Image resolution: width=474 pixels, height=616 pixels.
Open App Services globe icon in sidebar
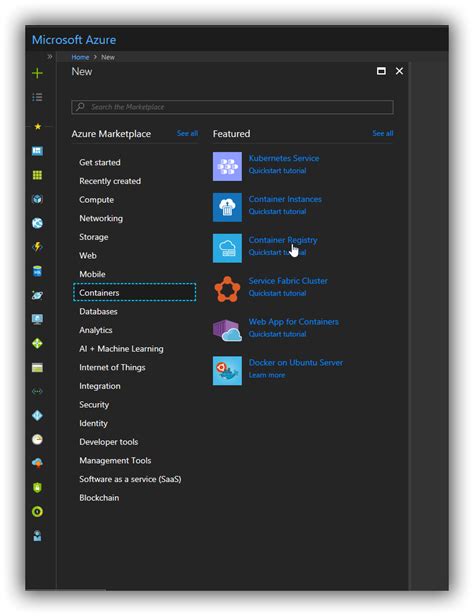37,223
